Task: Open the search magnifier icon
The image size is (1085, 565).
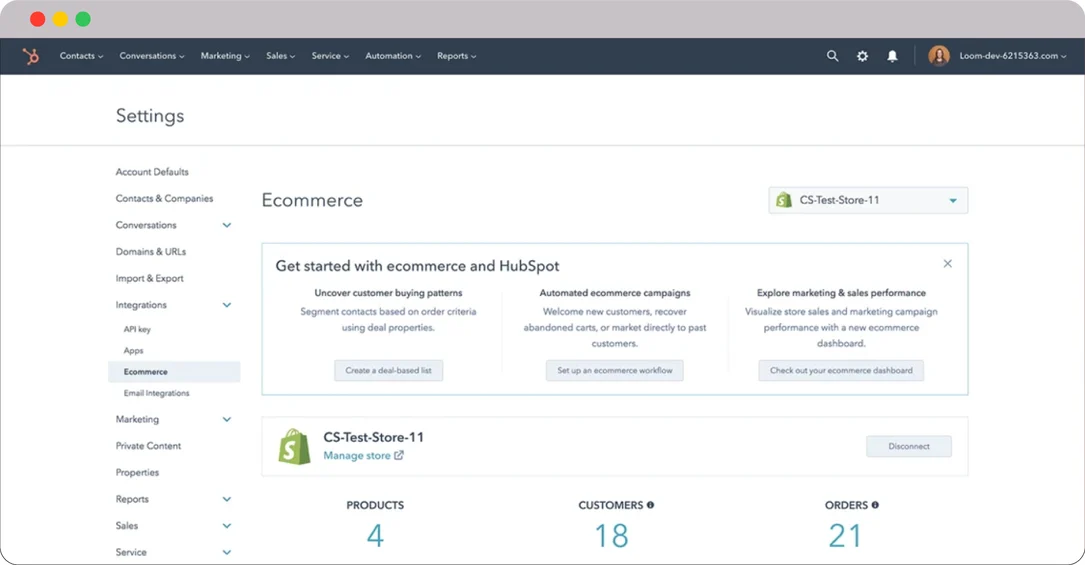Action: click(832, 56)
